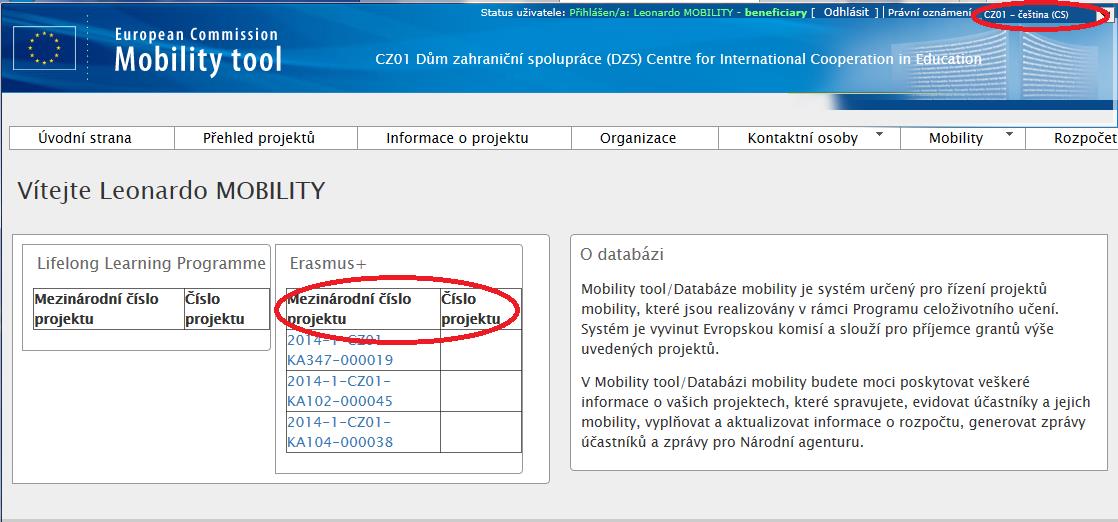1118x522 pixels.
Task: Expand the Mobility dropdown menu
Action: (x=963, y=138)
